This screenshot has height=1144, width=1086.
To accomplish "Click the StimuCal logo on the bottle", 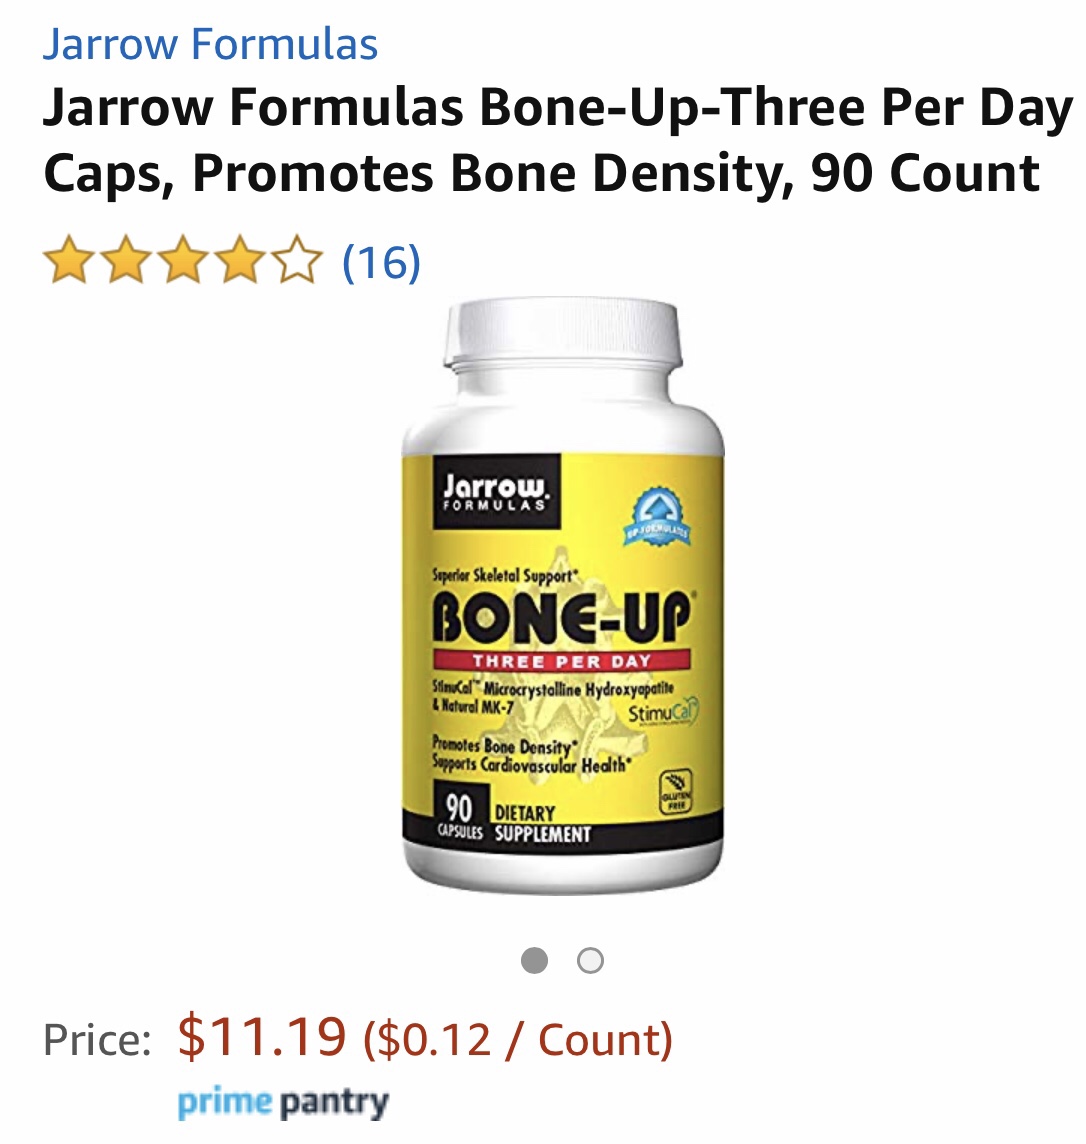I will [x=664, y=712].
